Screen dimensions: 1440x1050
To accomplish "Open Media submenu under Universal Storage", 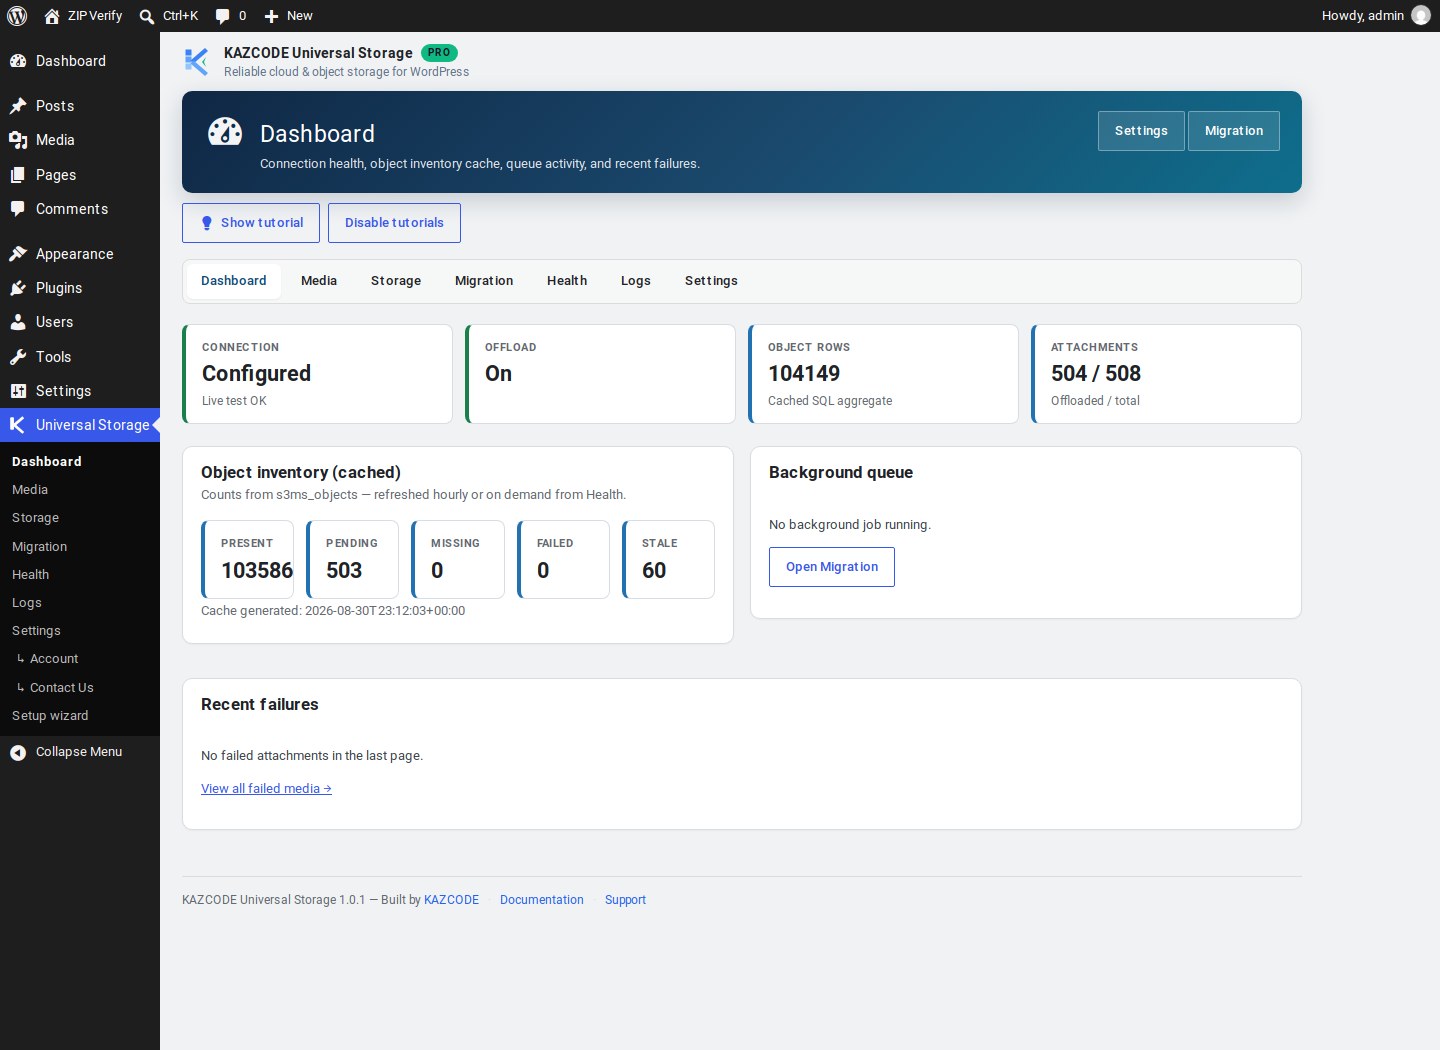I will pyautogui.click(x=80, y=490).
